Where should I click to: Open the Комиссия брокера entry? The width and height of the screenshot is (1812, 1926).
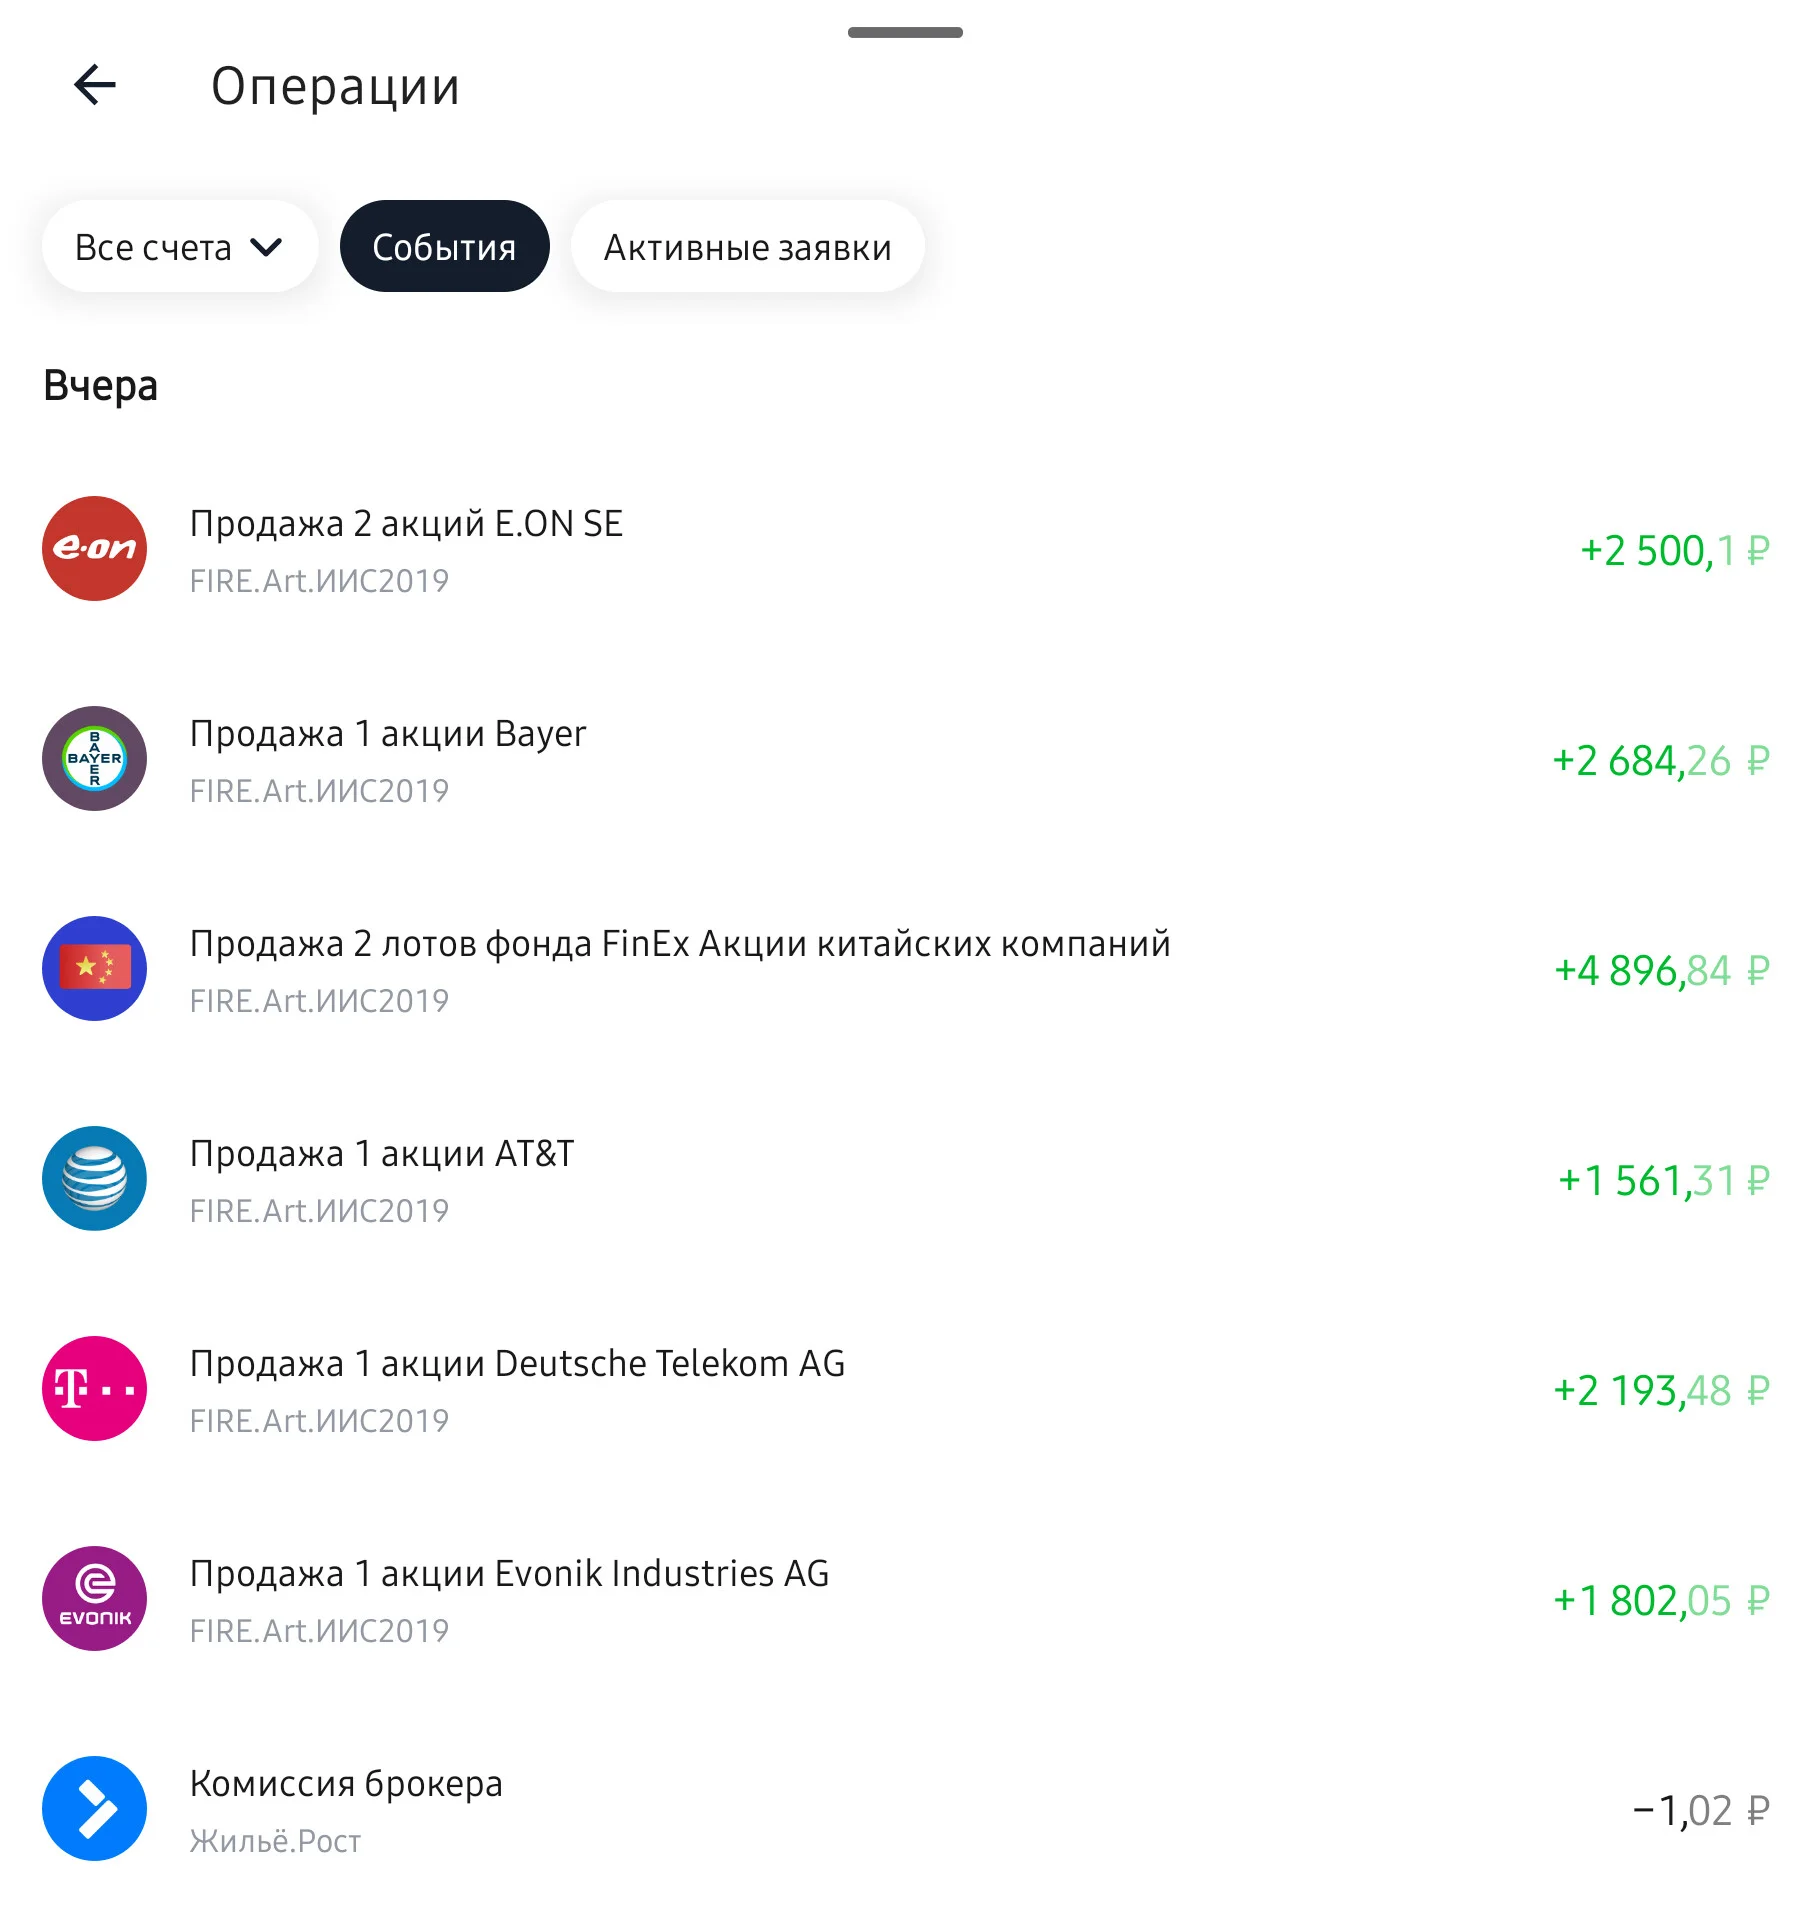pos(906,1809)
